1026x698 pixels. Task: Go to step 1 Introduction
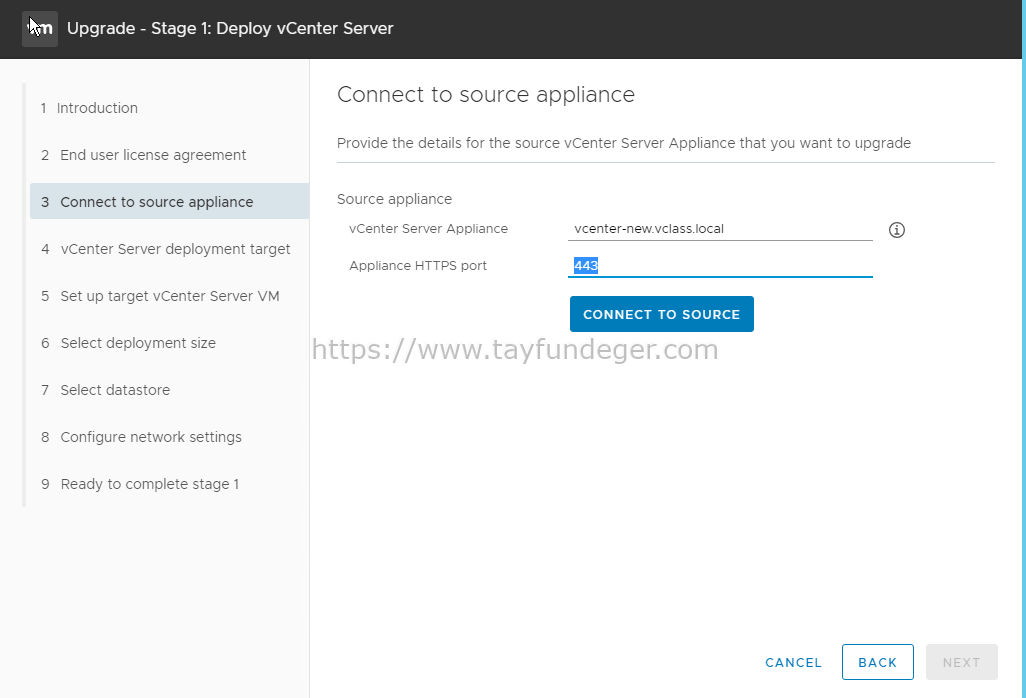[x=89, y=108]
